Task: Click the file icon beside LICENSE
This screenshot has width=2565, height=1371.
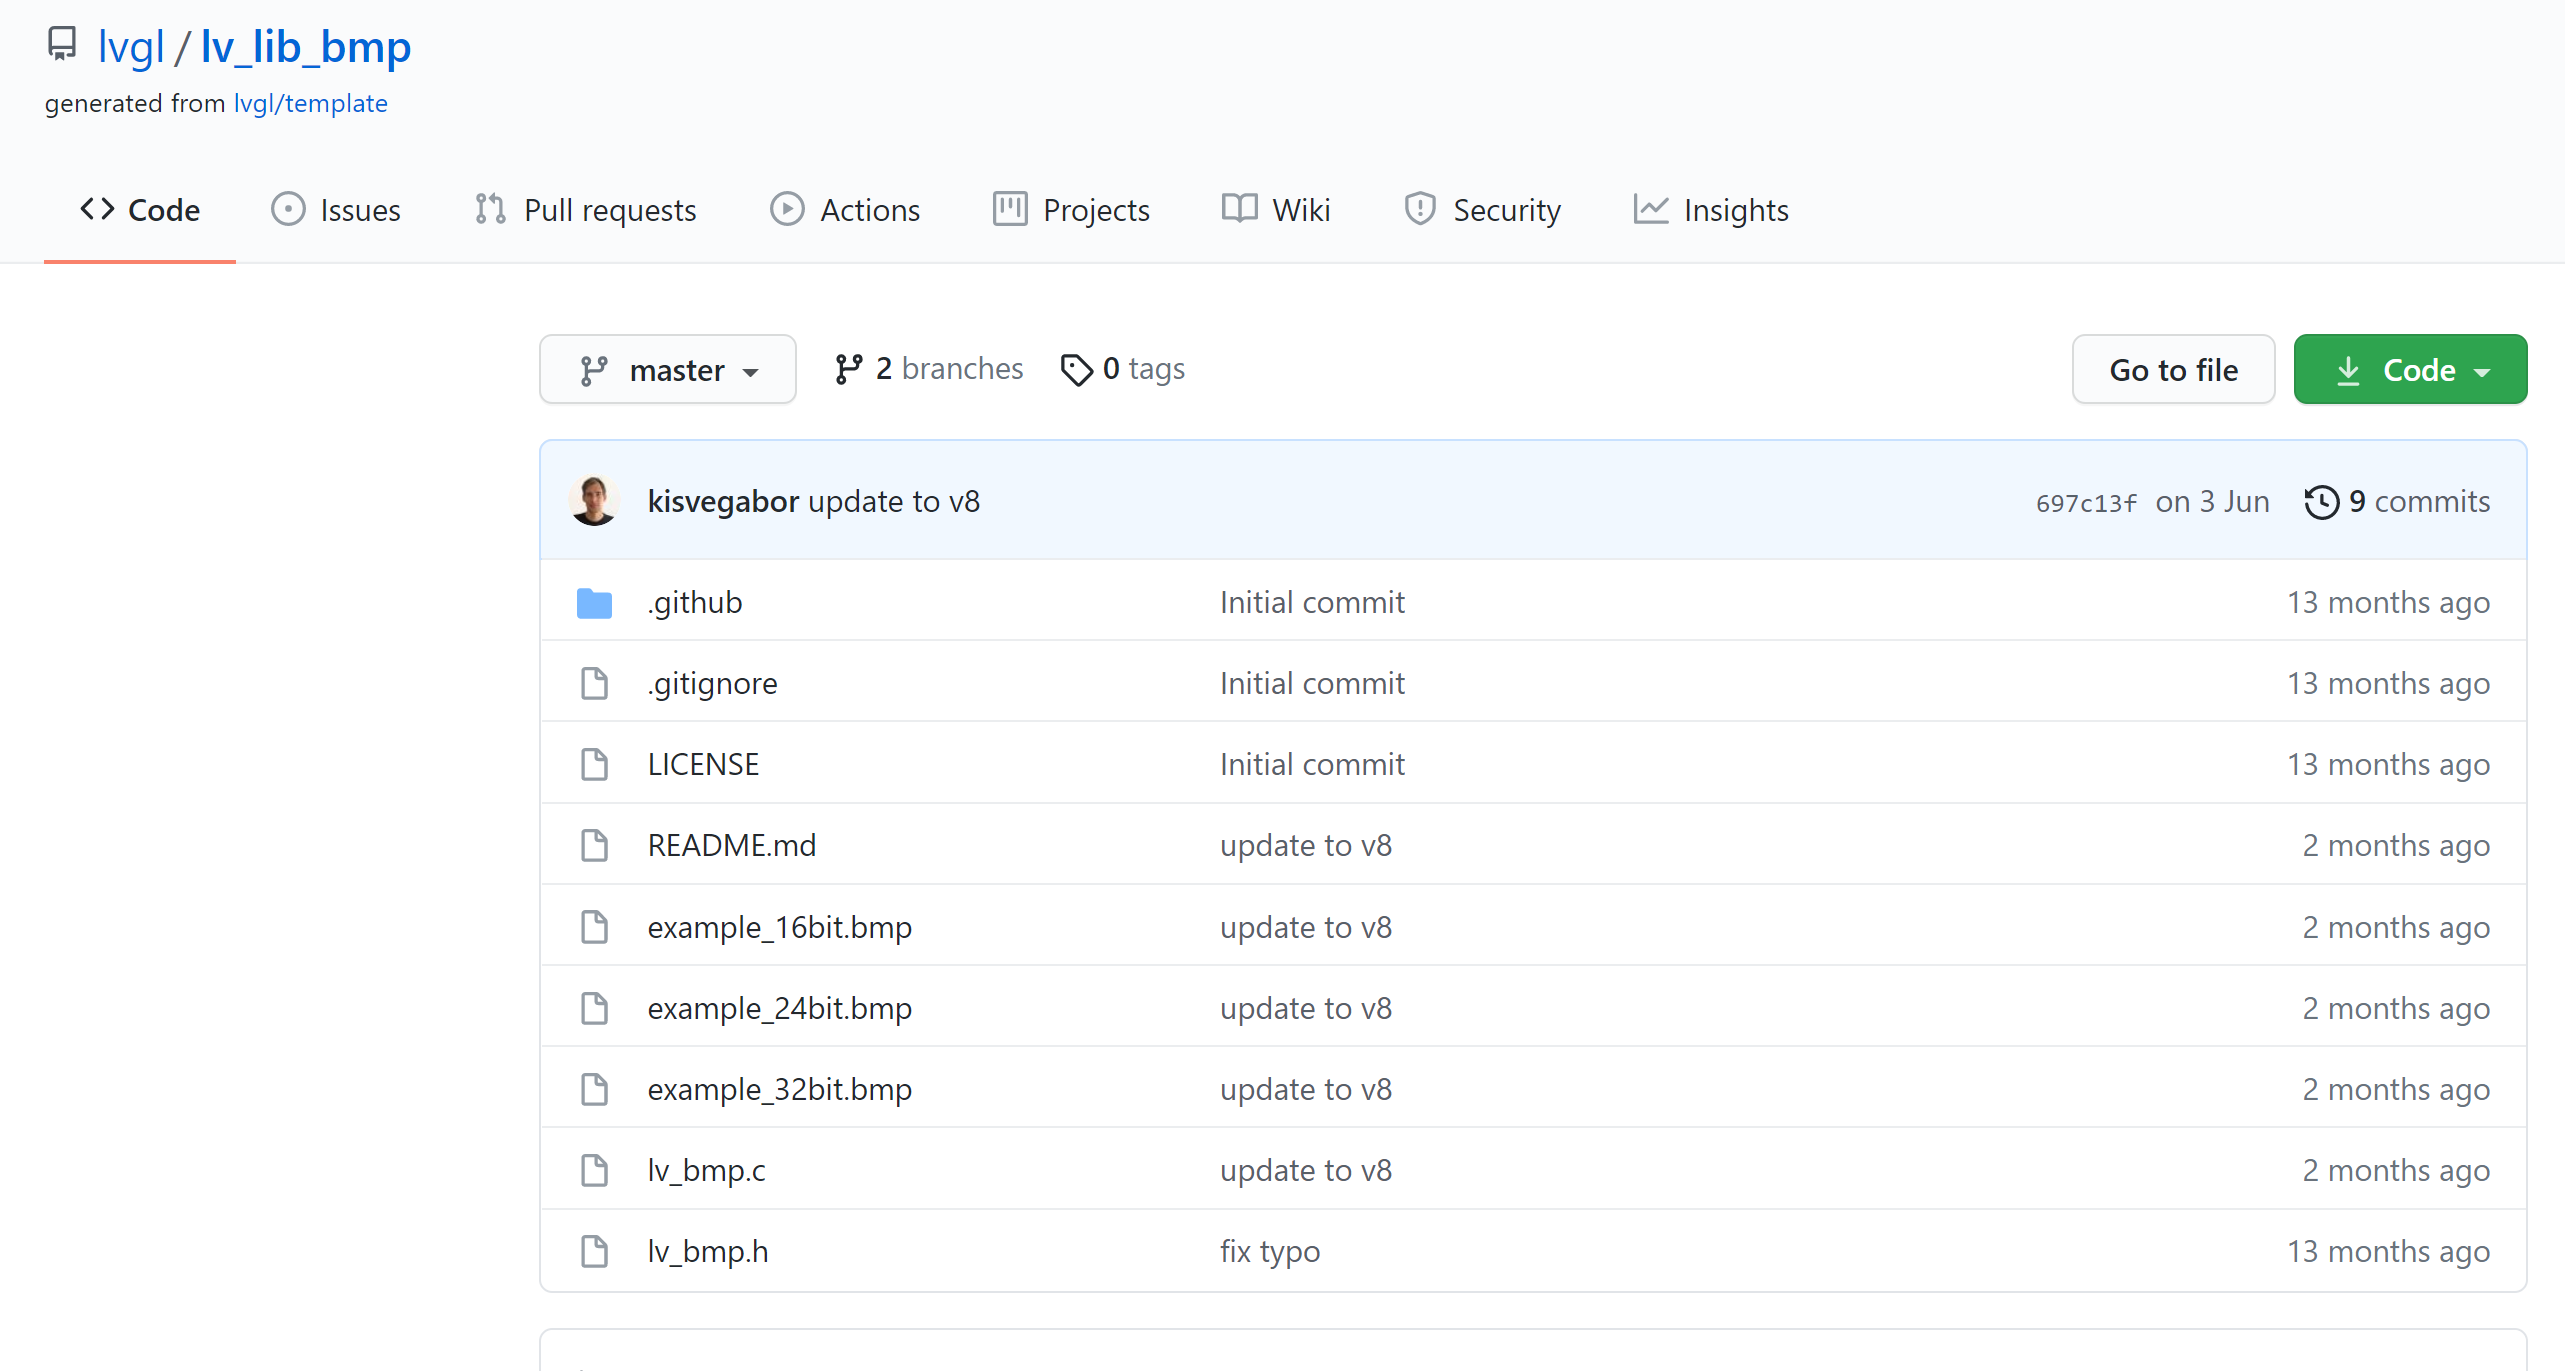Action: [594, 765]
